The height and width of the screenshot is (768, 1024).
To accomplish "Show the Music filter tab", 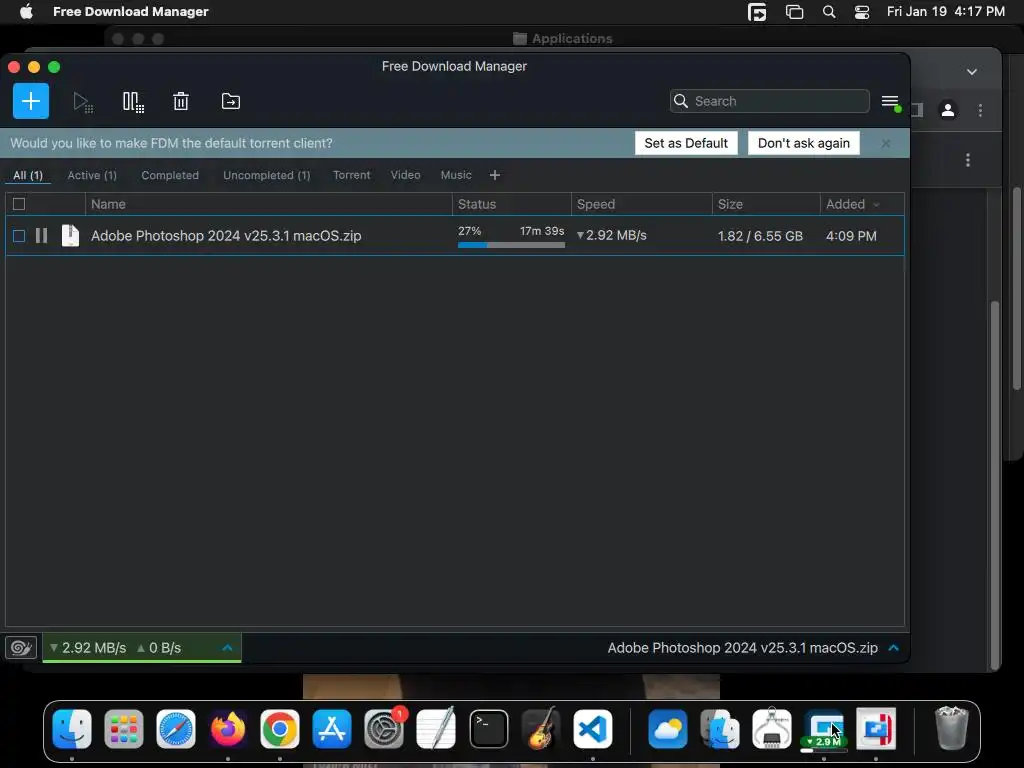I will point(456,175).
